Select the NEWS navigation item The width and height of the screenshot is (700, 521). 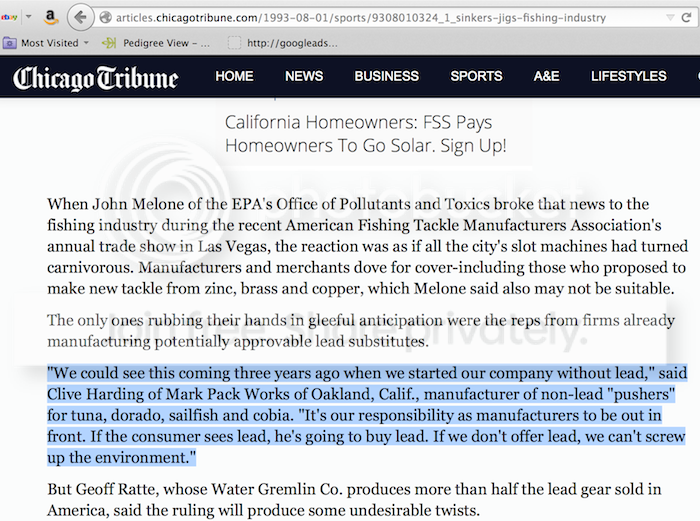(304, 76)
